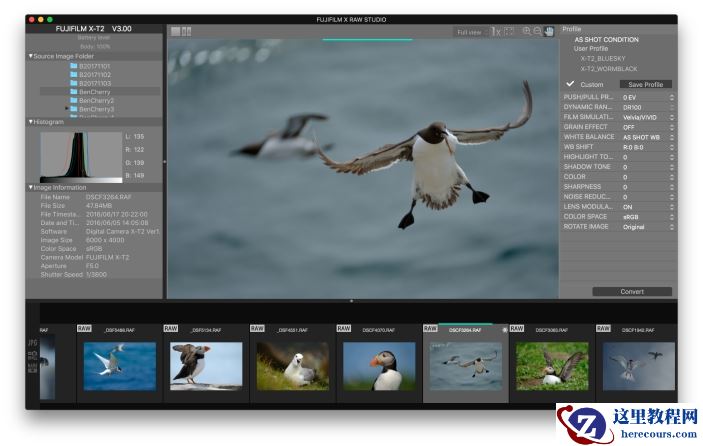Open the B20171101 folder
This screenshot has height=446, width=703.
pyautogui.click(x=90, y=66)
